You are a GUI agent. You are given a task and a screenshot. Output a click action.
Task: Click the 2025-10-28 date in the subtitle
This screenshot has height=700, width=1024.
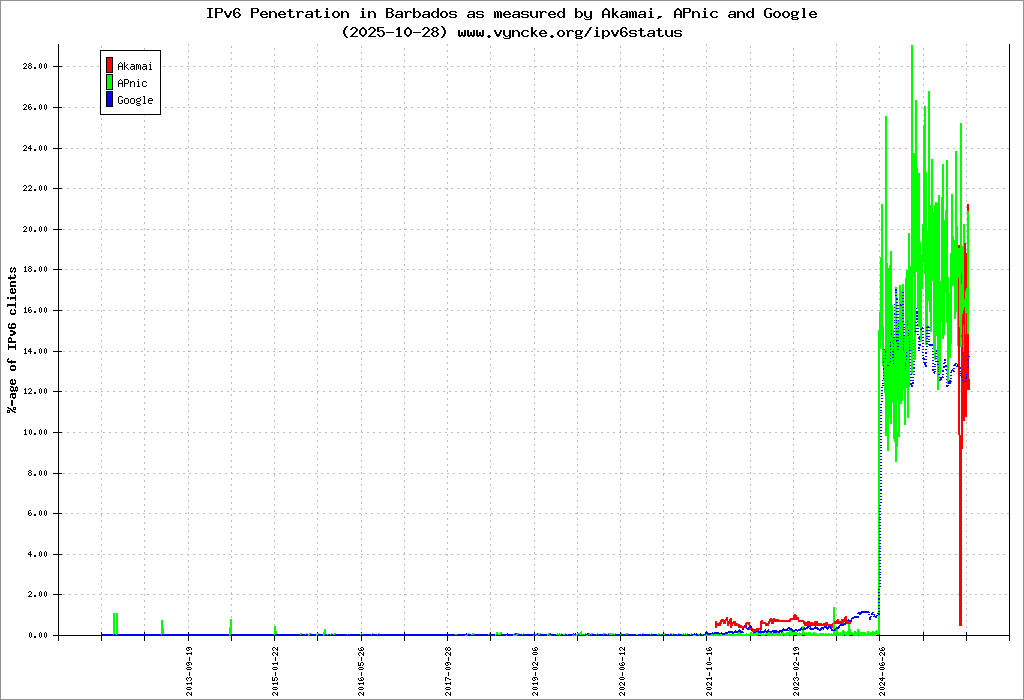398,32
